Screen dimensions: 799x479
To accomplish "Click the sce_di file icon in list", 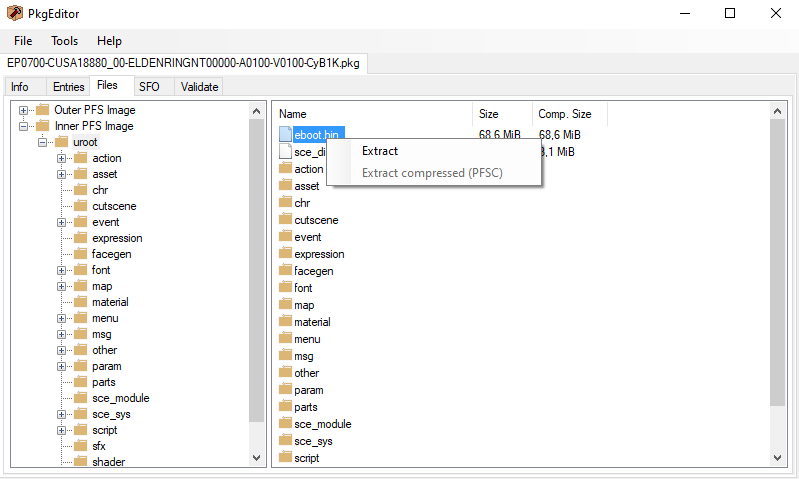I will 285,151.
